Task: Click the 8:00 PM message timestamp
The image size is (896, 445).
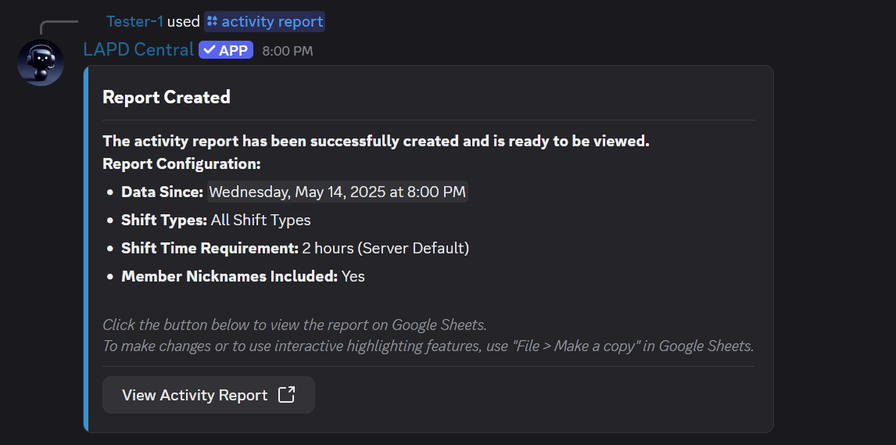Action: 287,51
